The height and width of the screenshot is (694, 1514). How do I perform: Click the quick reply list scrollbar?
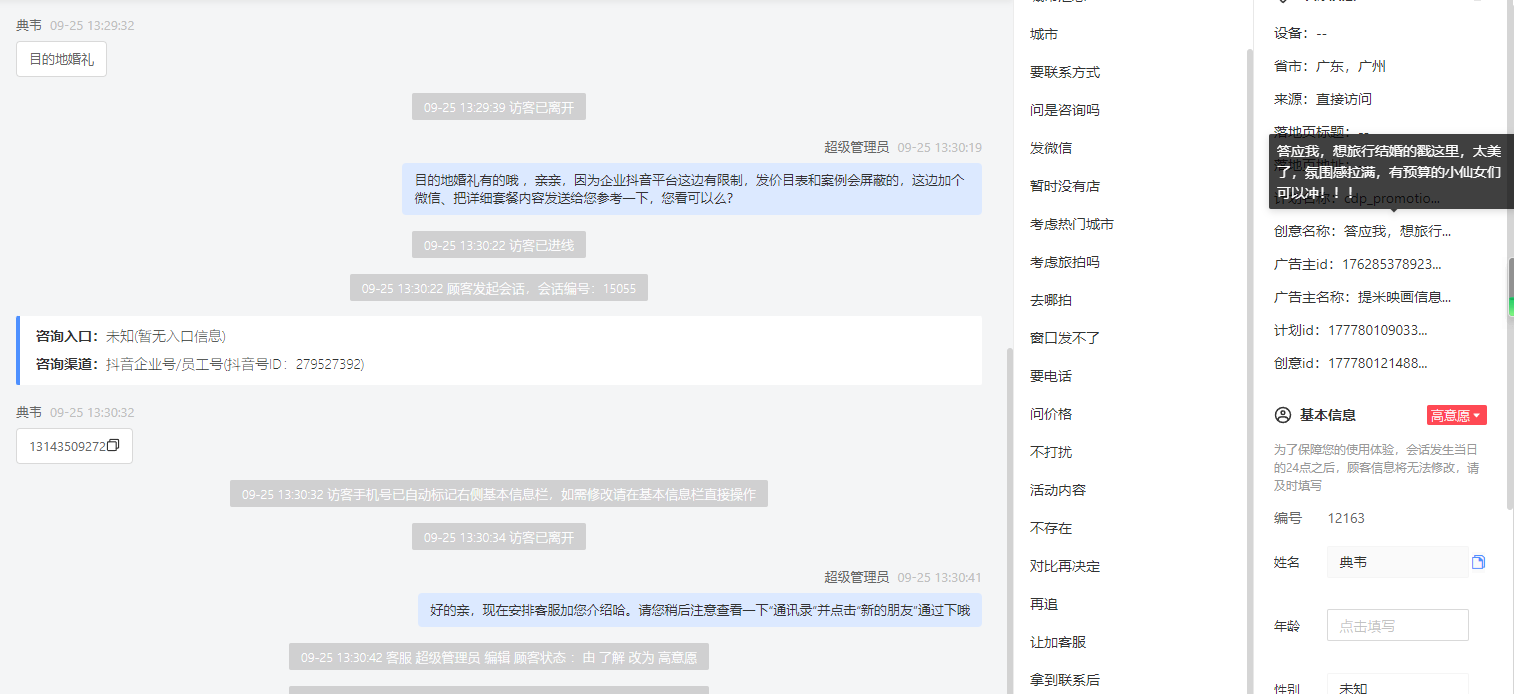click(x=1248, y=370)
